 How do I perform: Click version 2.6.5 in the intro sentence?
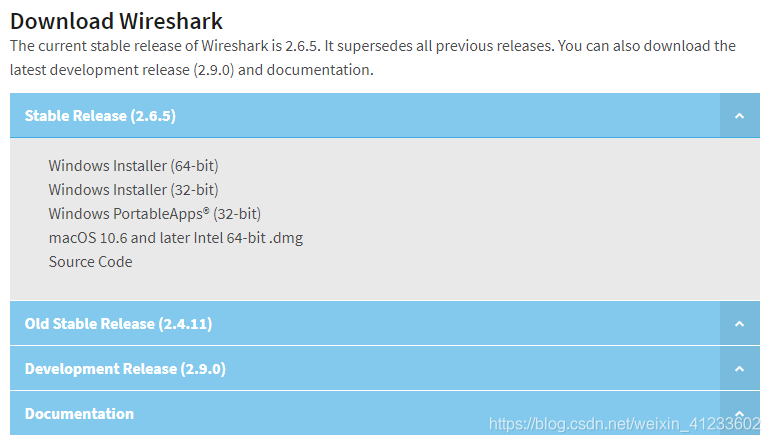tap(302, 46)
